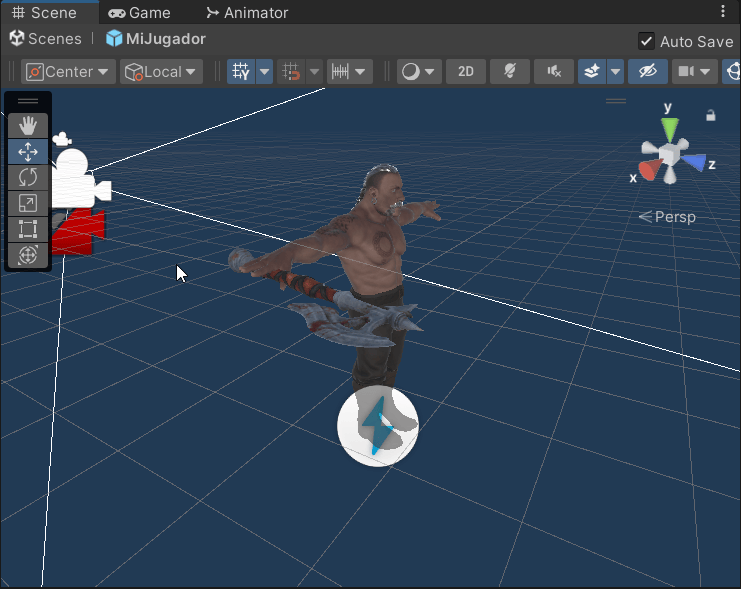Select the combined Transform tool
This screenshot has height=589, width=741.
point(28,255)
